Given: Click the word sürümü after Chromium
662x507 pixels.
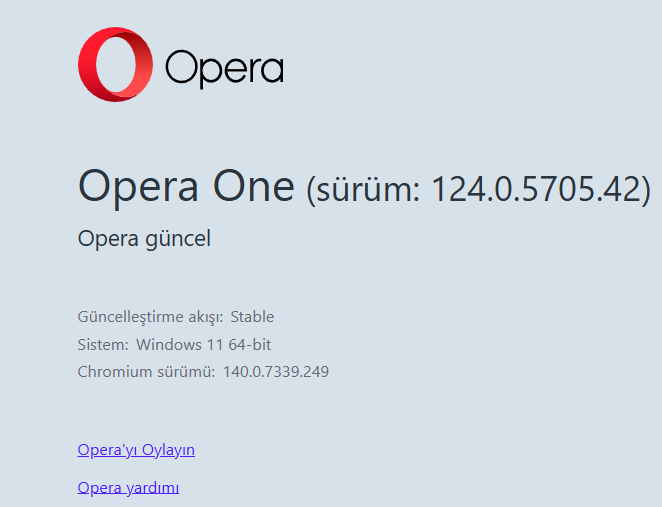Looking at the screenshot, I should point(183,372).
